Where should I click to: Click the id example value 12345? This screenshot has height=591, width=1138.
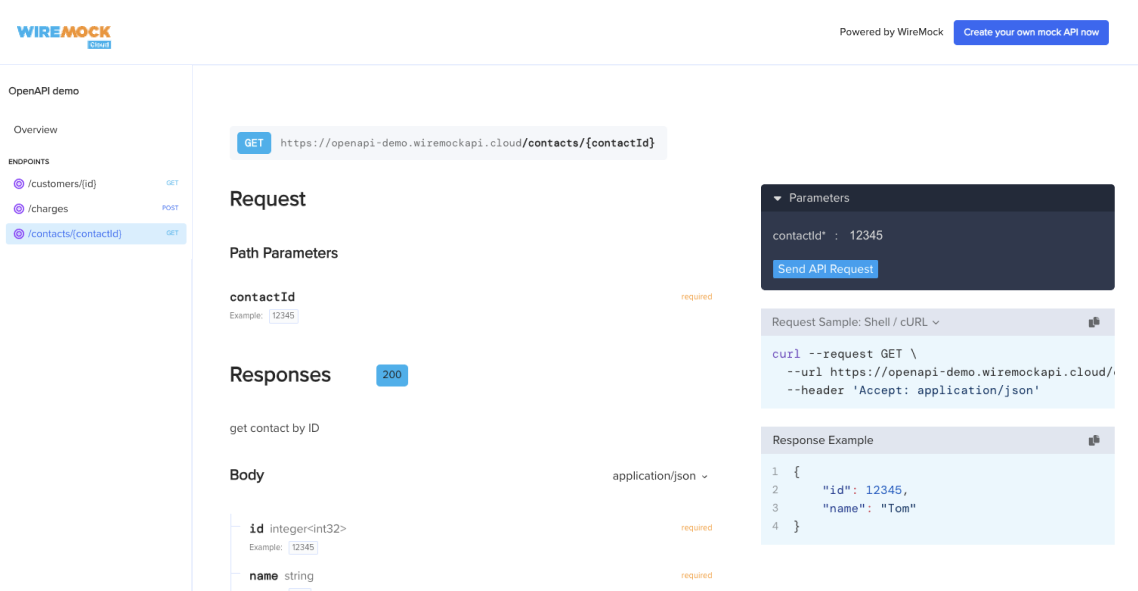coord(303,547)
